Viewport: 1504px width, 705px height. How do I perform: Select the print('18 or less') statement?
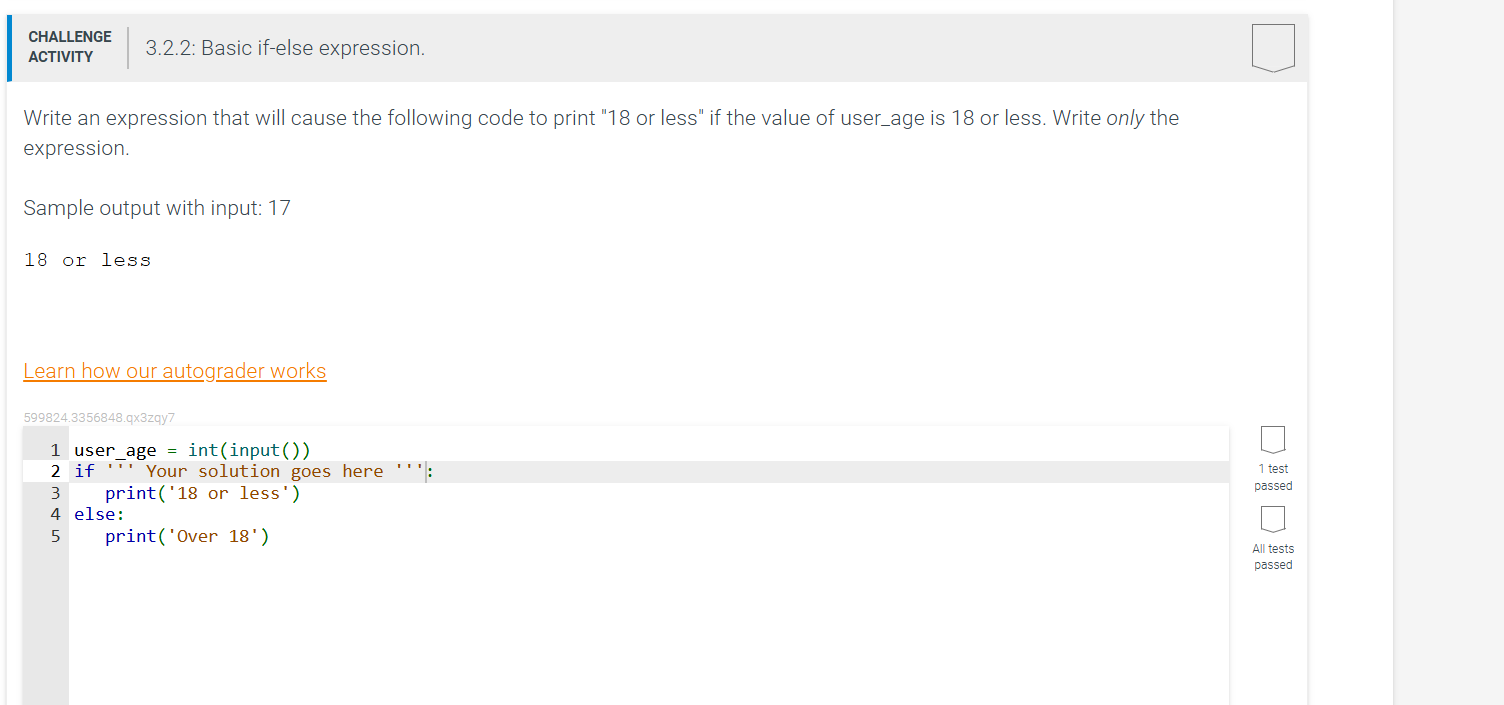[202, 492]
